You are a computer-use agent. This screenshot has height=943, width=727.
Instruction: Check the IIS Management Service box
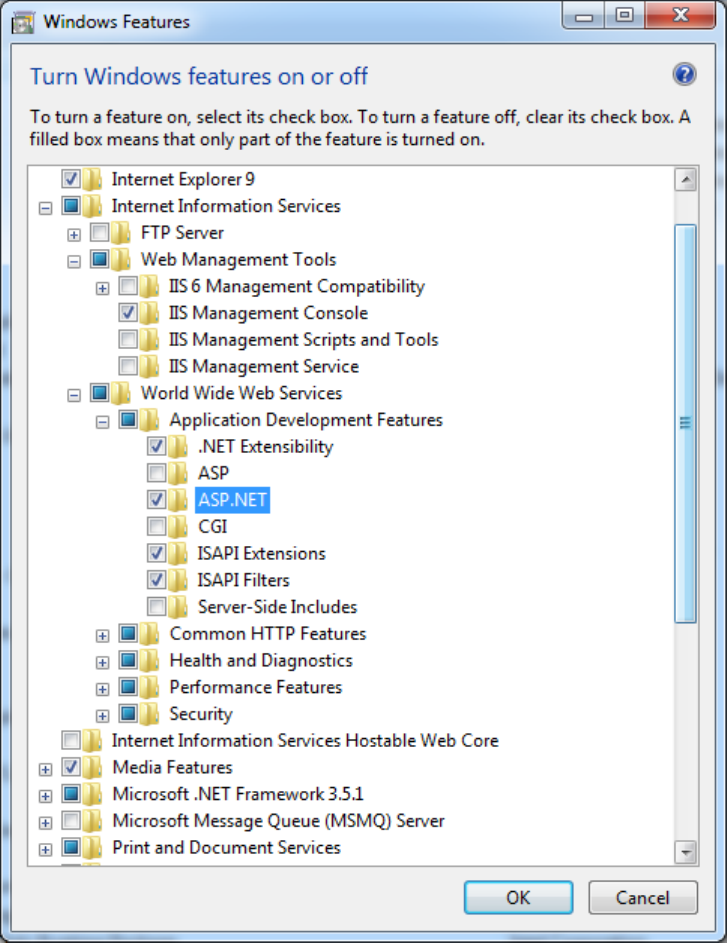[128, 366]
